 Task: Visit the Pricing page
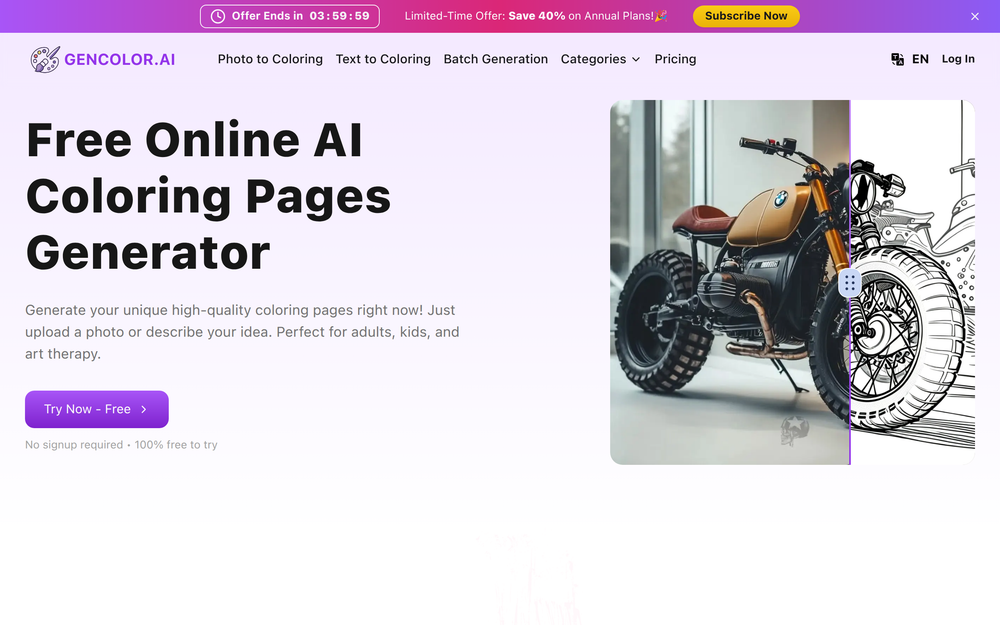675,59
